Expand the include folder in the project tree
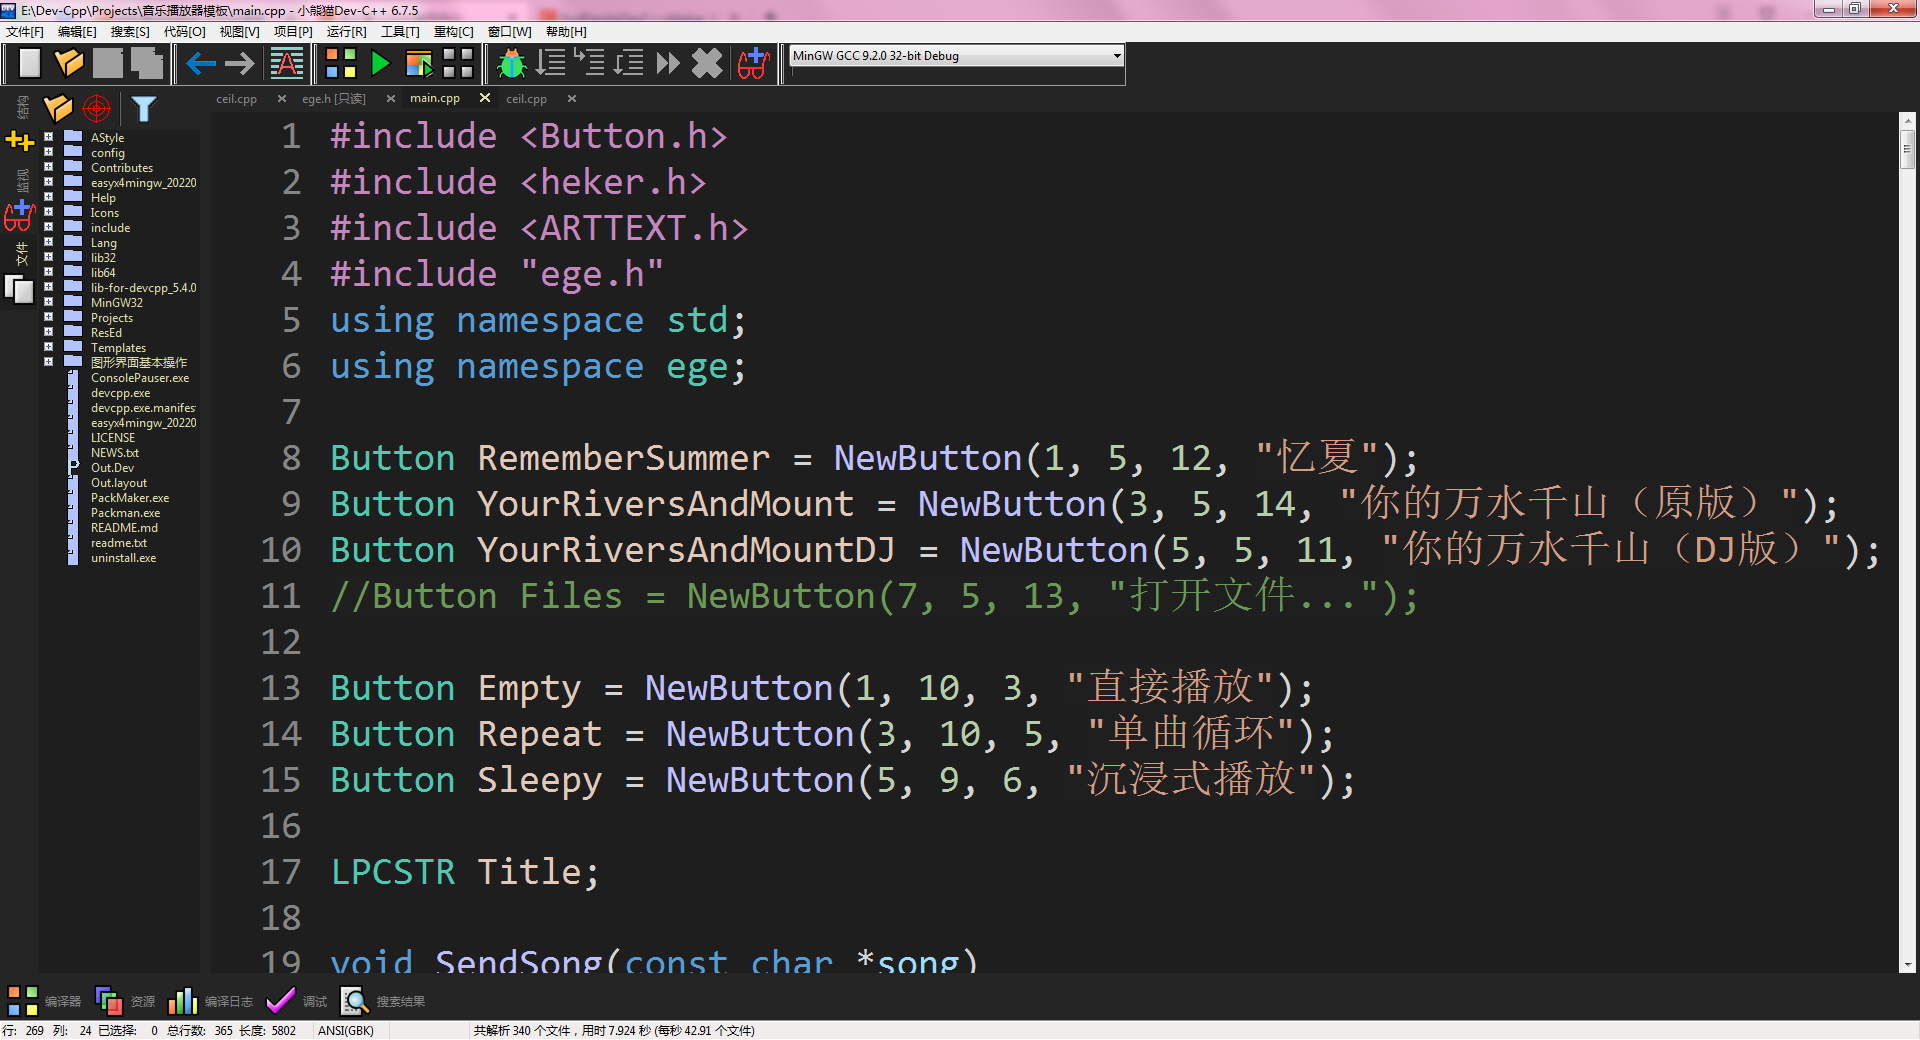 tap(48, 227)
